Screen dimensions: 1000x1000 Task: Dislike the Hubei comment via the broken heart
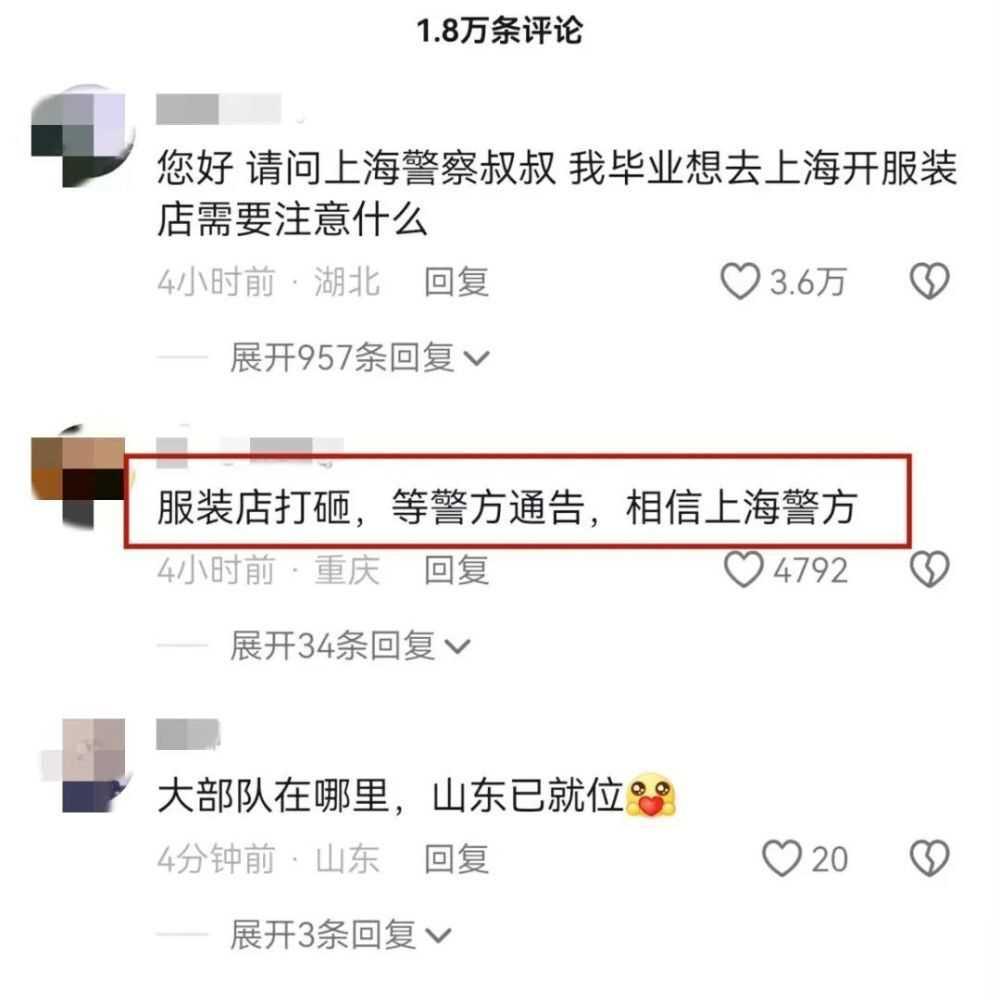[929, 281]
